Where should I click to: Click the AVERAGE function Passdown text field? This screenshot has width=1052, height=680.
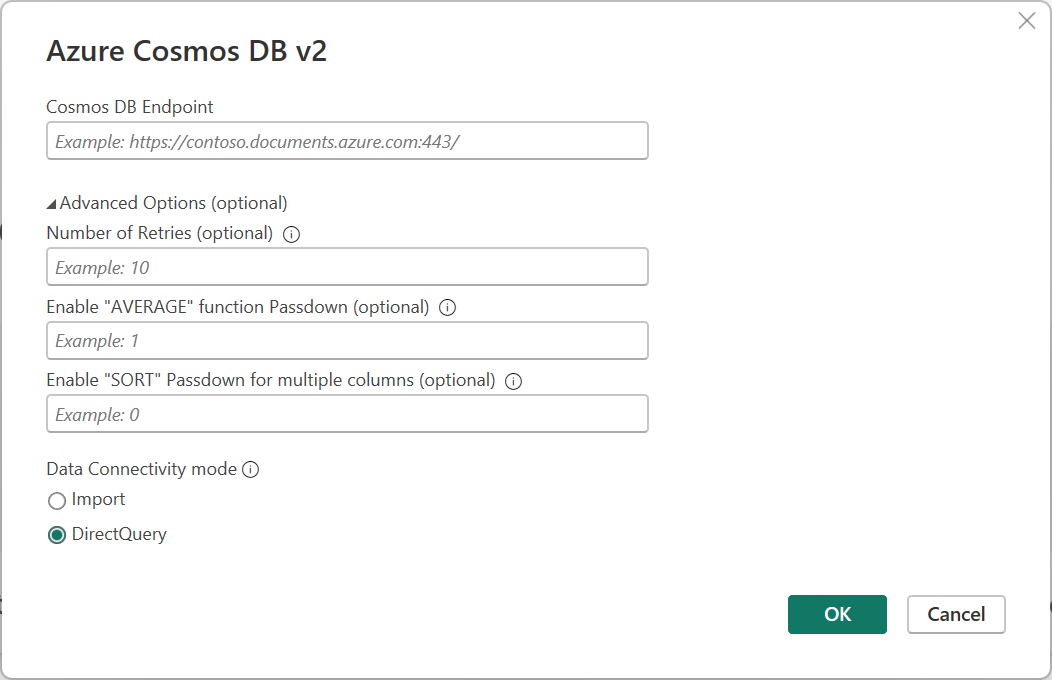[x=347, y=340]
